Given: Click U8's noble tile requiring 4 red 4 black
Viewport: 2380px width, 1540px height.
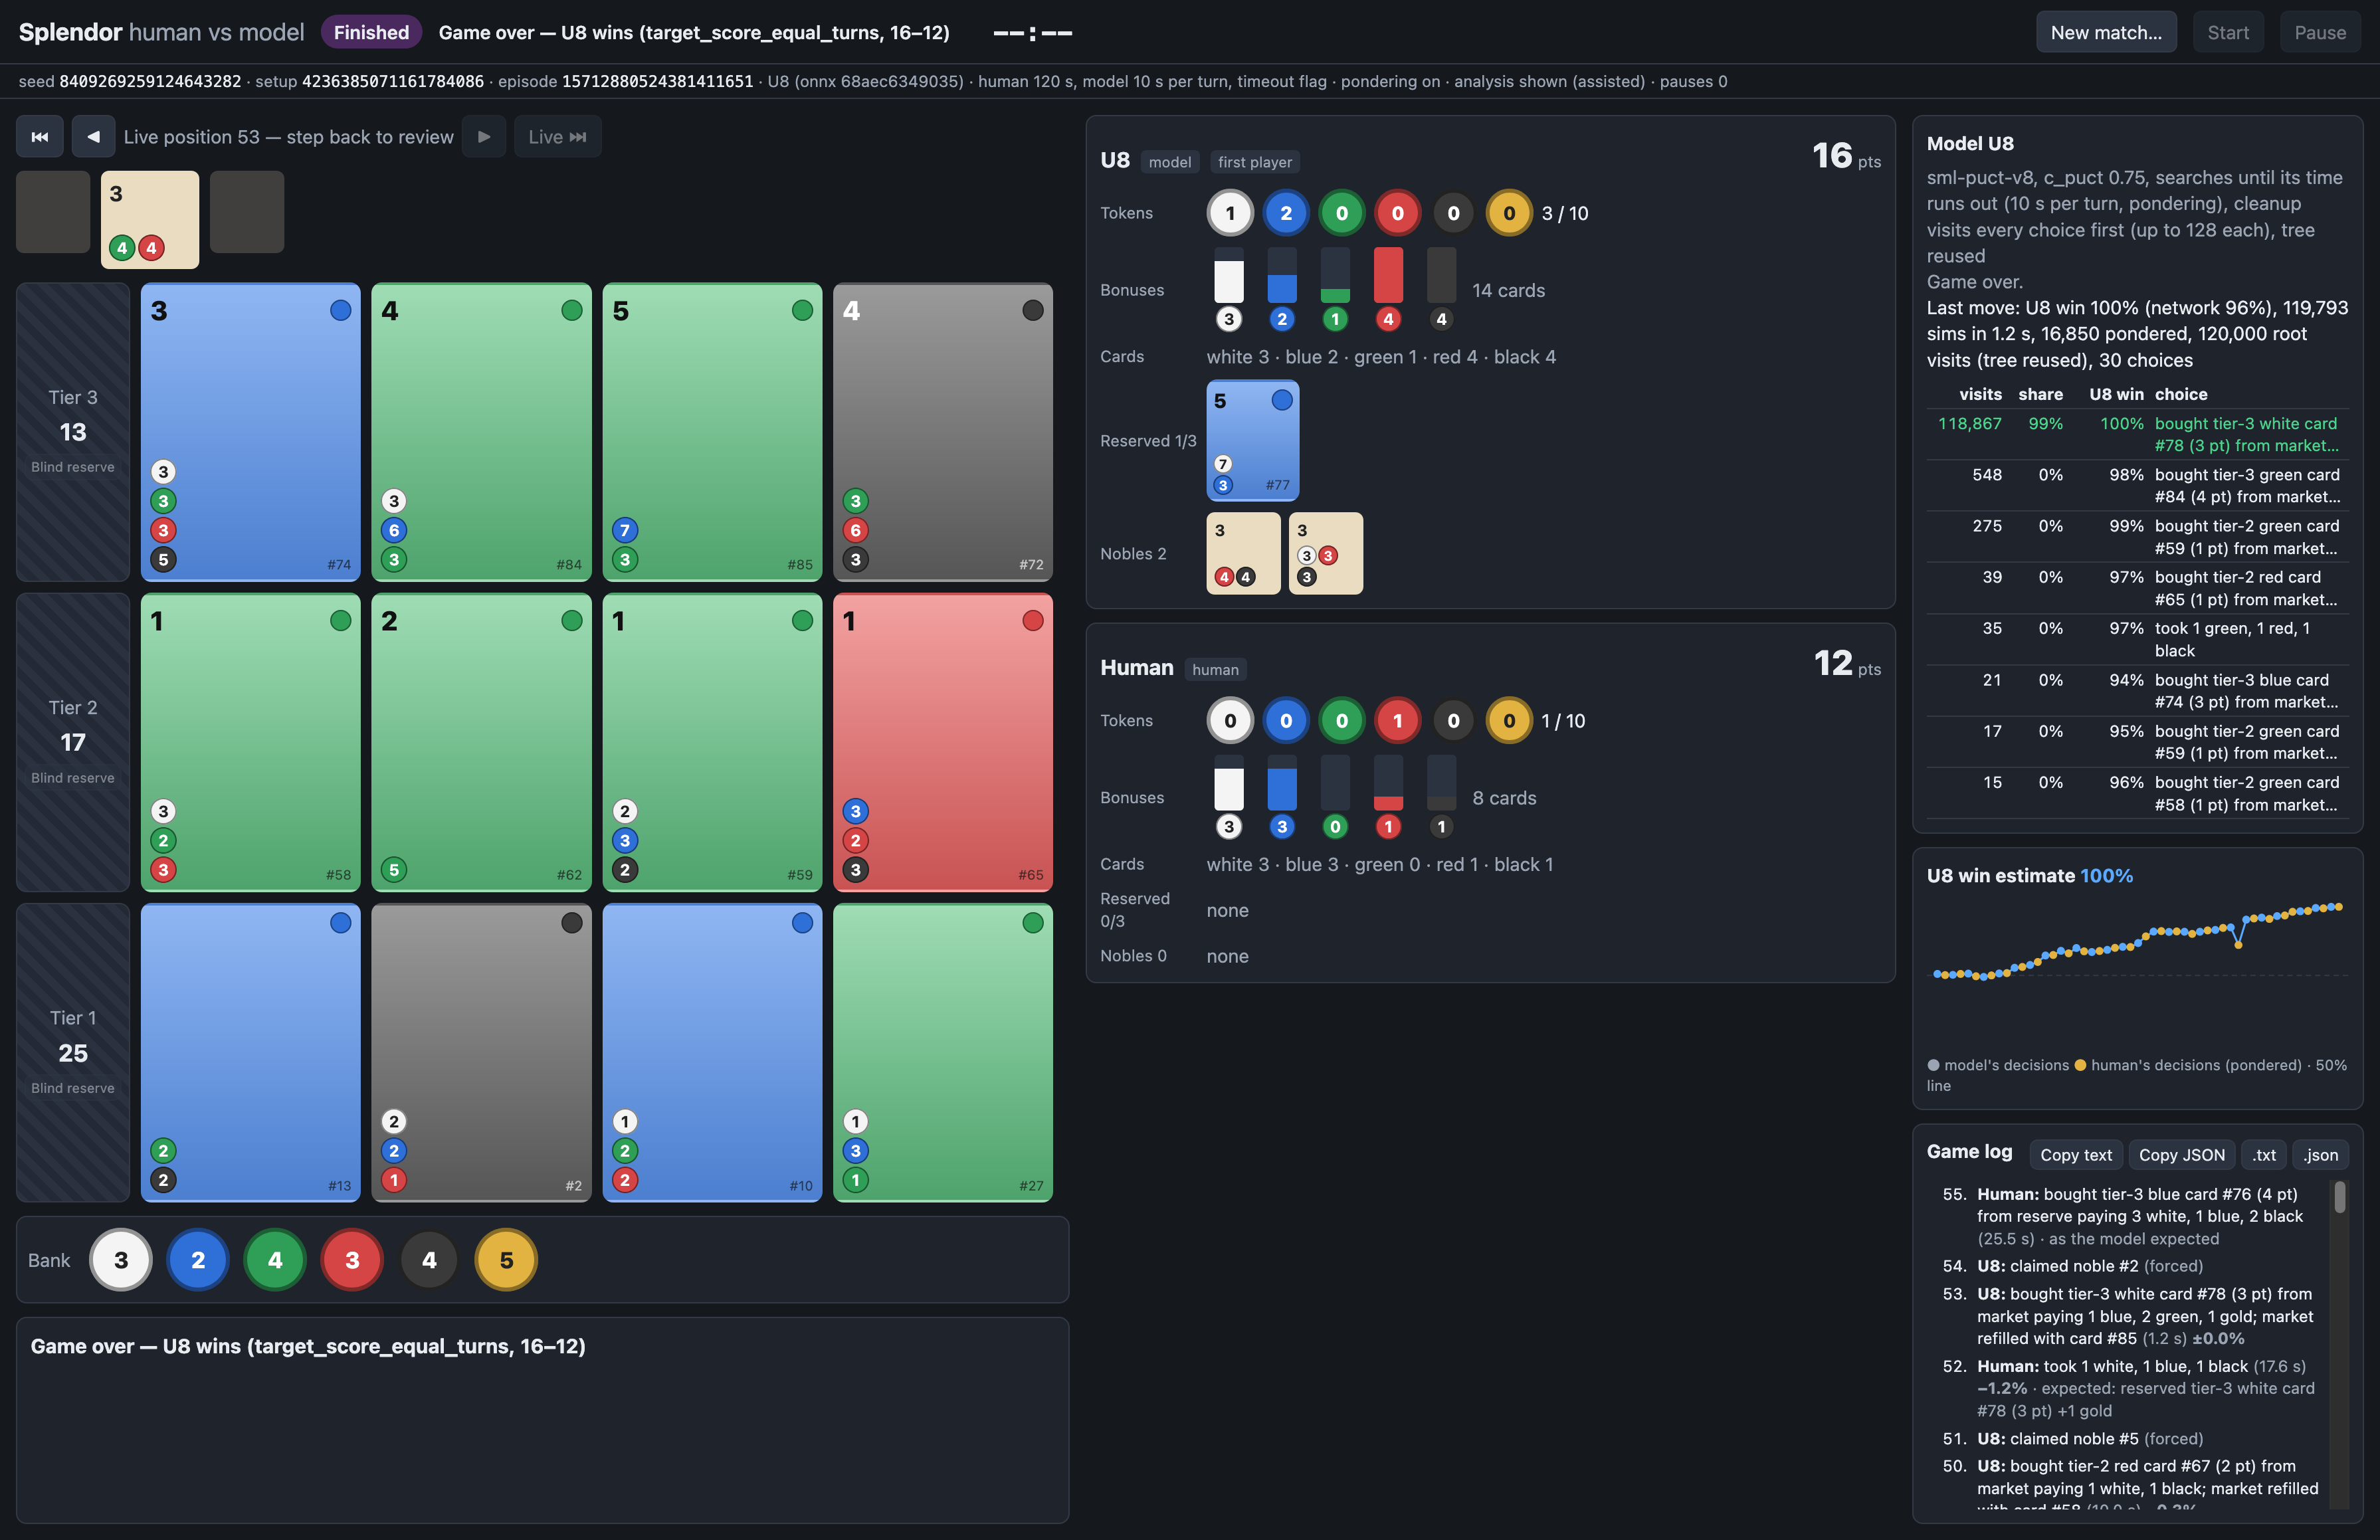Looking at the screenshot, I should click(1243, 553).
